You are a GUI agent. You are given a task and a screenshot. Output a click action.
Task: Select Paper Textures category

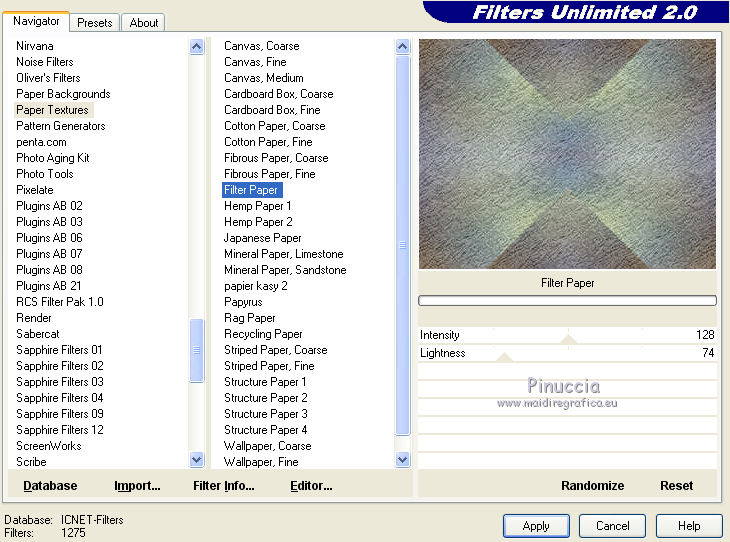[x=52, y=110]
